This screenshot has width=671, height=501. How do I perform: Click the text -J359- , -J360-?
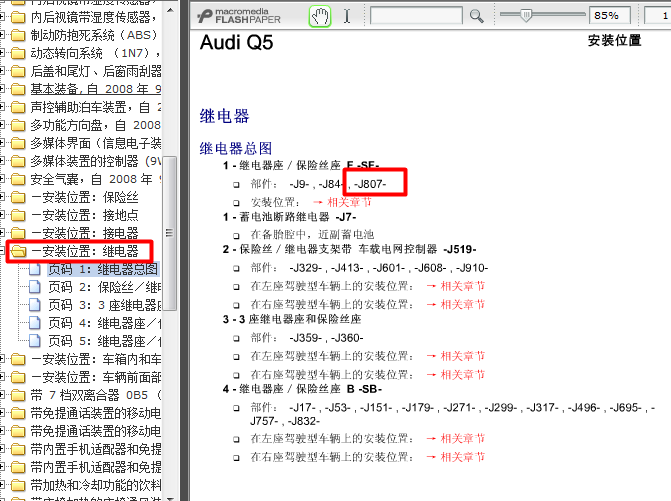coord(327,338)
